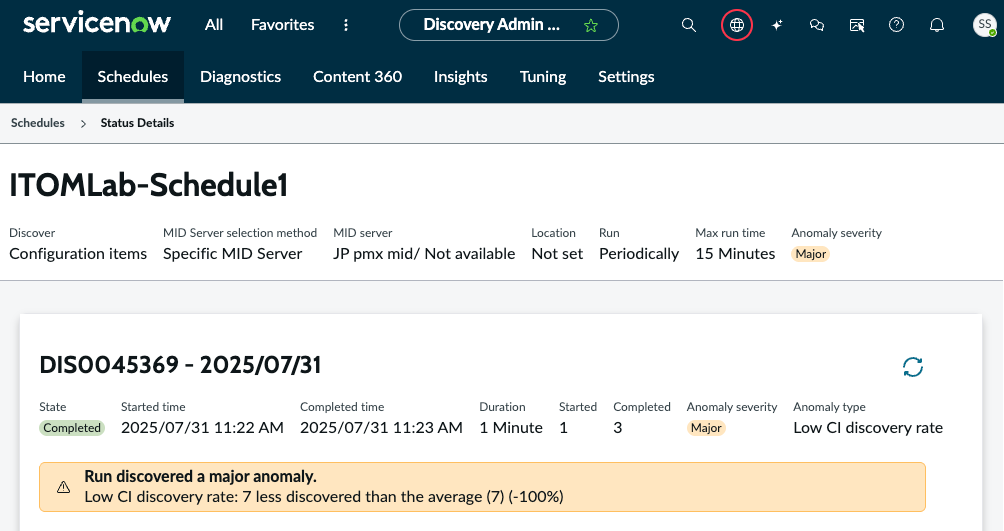This screenshot has height=531, width=1004.
Task: Click the Status Details breadcrumb
Action: [137, 123]
